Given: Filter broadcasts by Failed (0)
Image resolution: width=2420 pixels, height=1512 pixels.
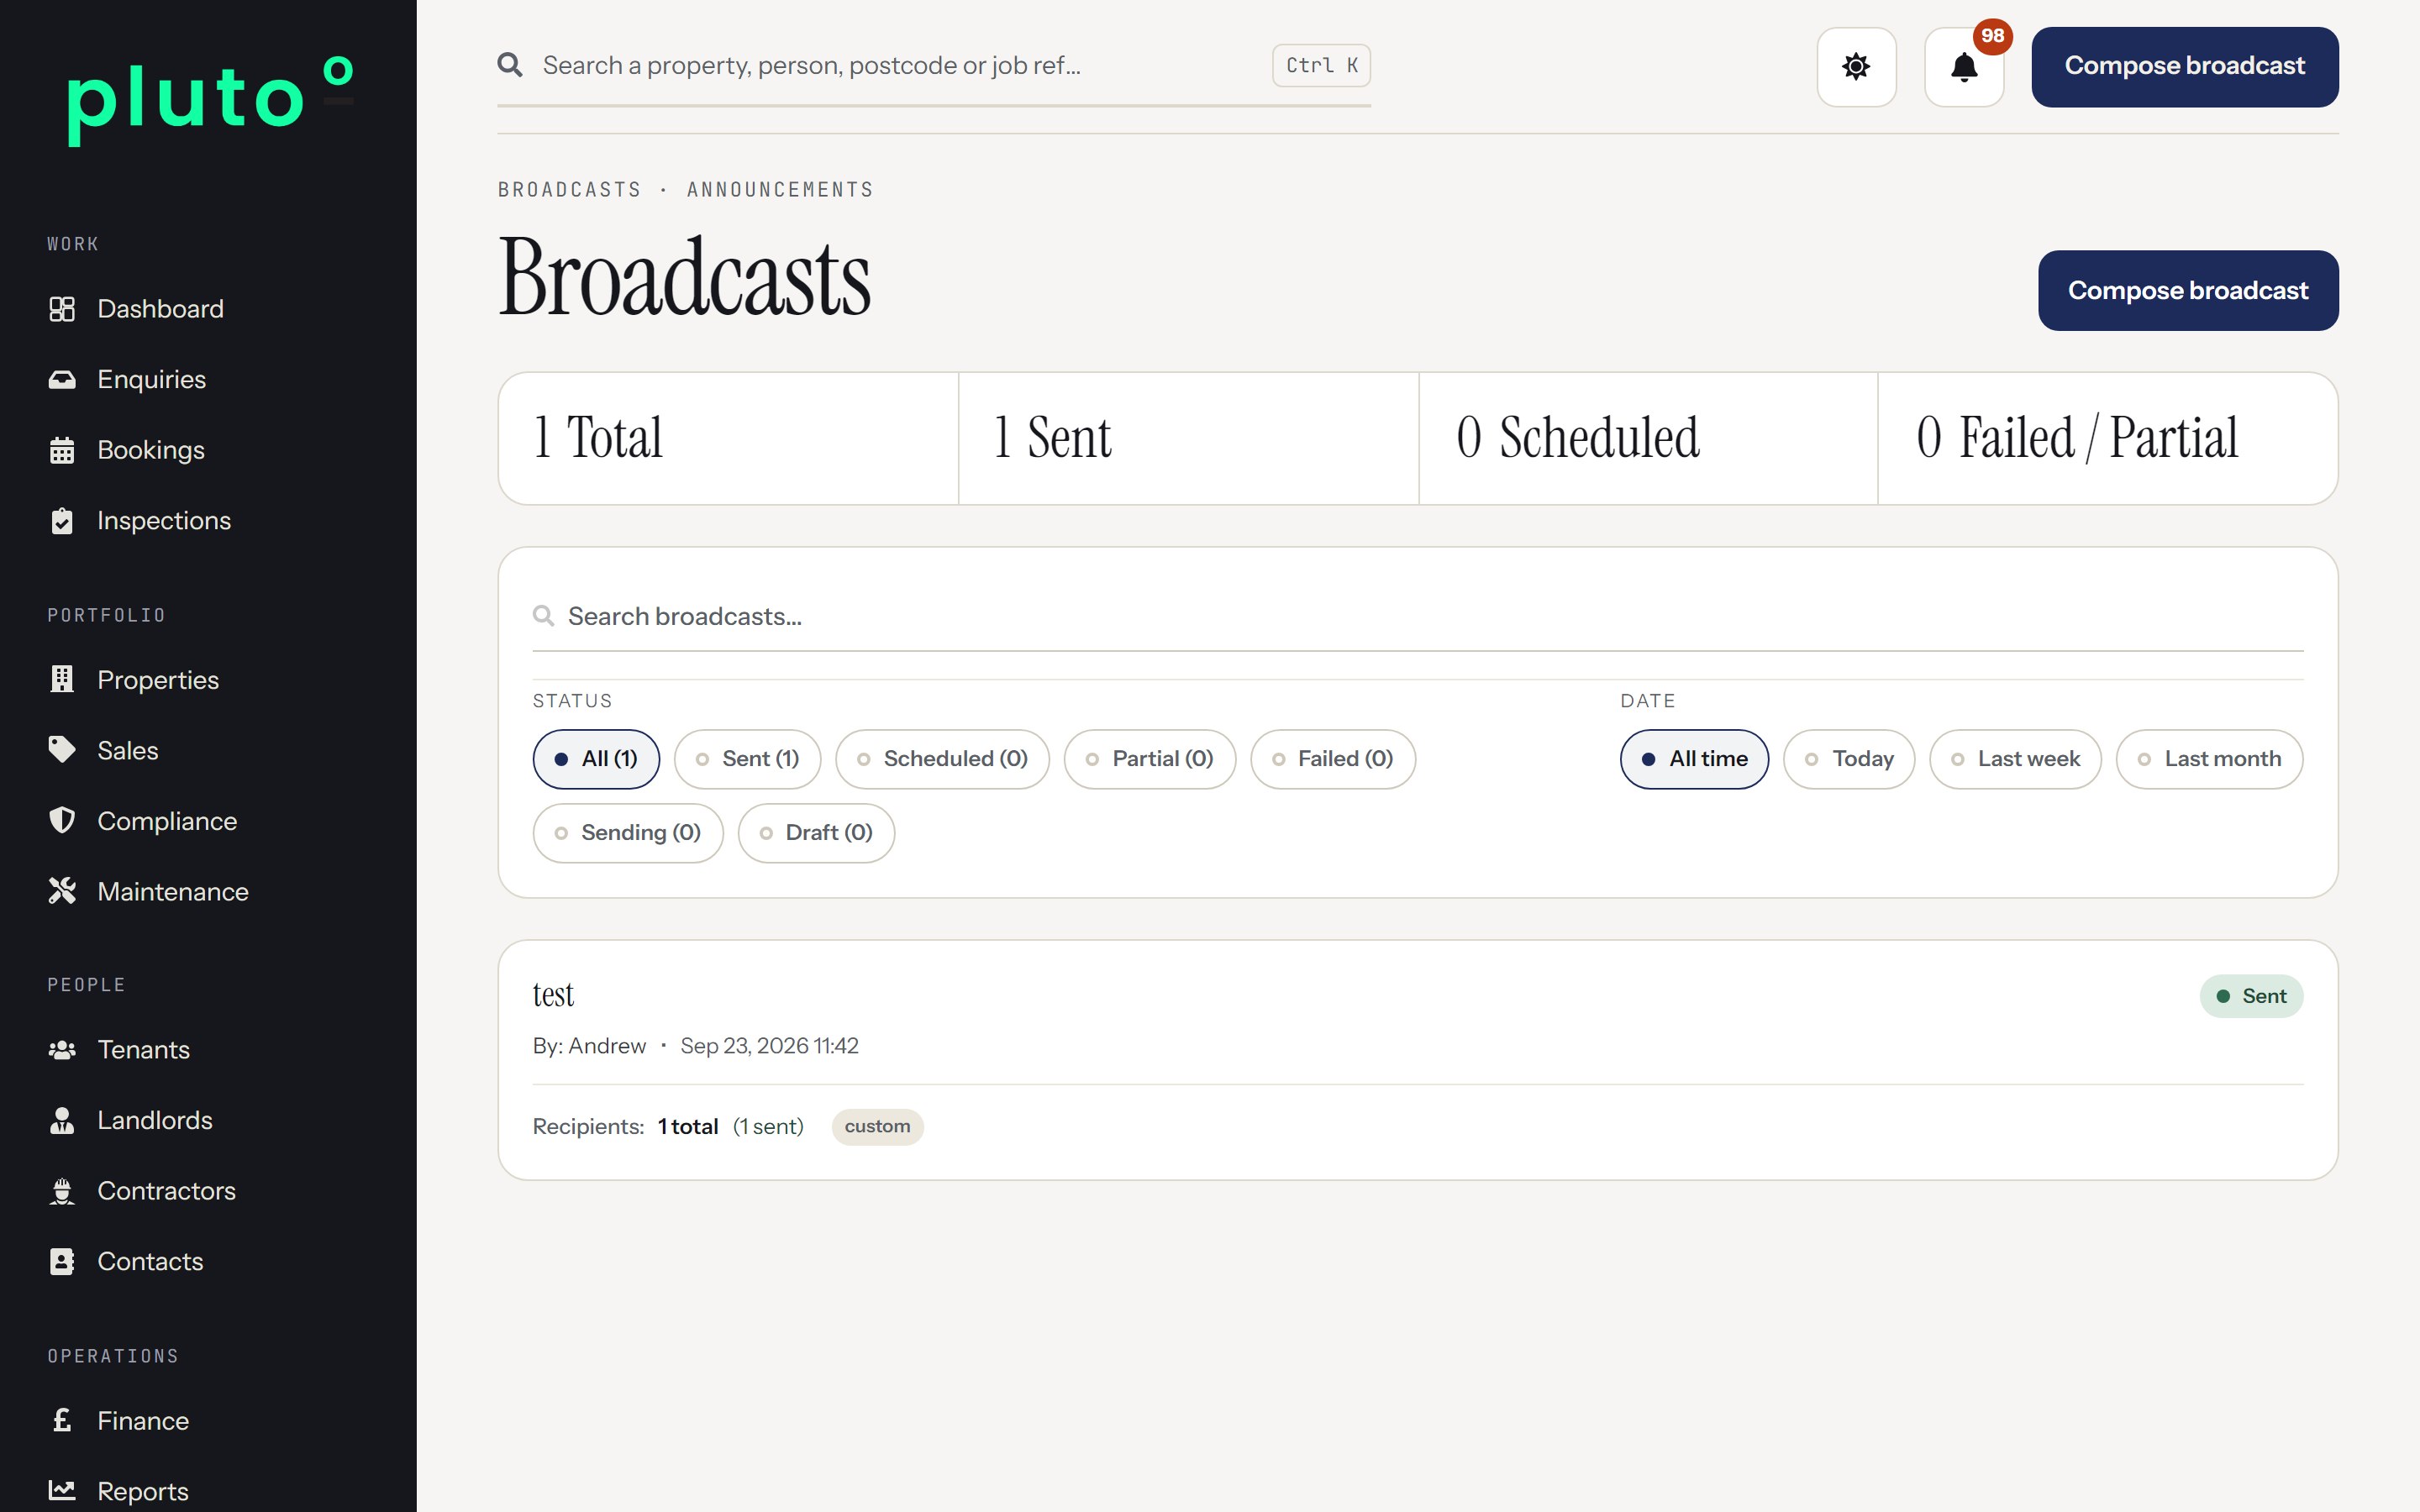Looking at the screenshot, I should 1333,759.
